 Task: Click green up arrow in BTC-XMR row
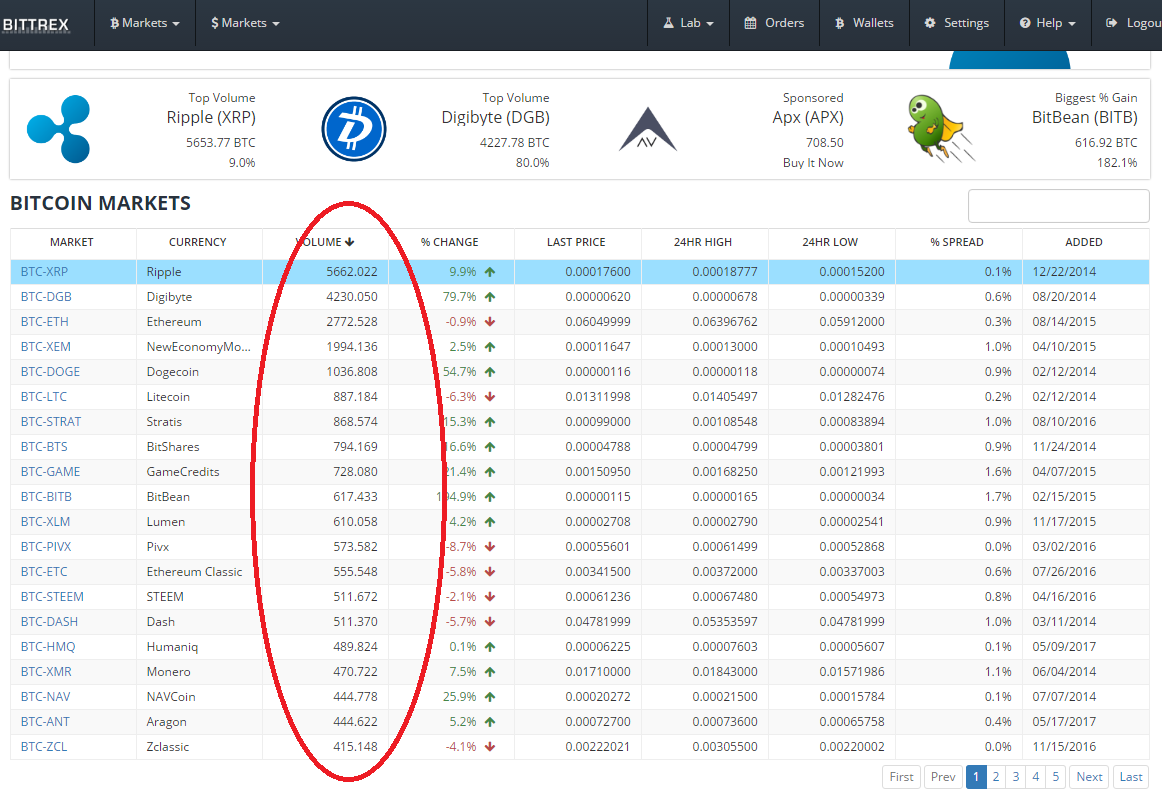click(x=490, y=672)
